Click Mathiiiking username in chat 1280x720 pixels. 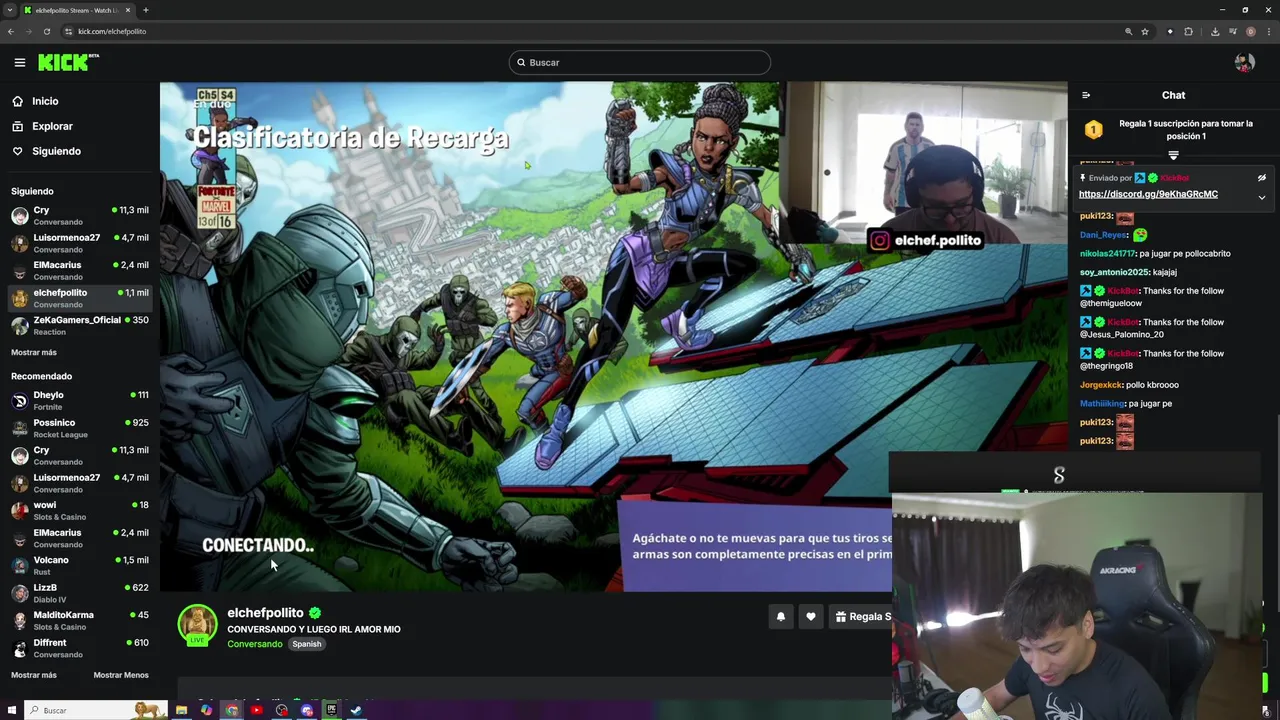tap(1103, 404)
